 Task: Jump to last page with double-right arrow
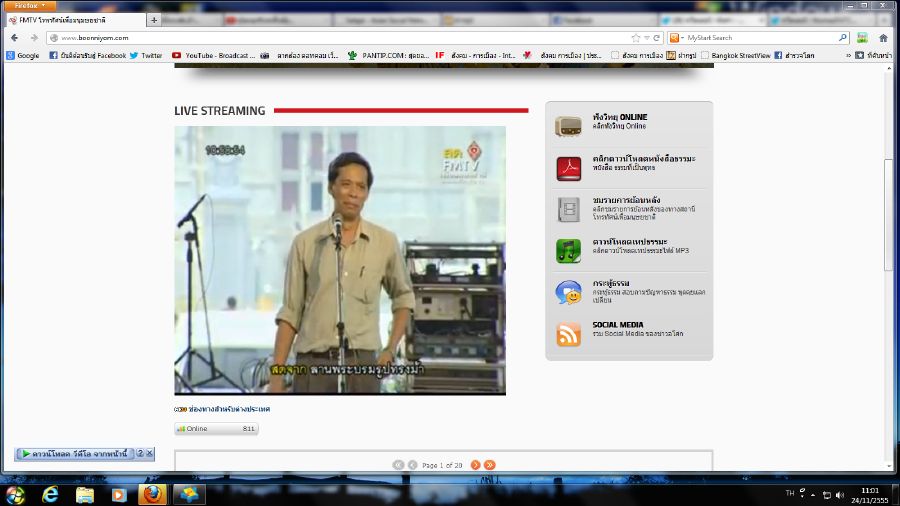(x=489, y=465)
